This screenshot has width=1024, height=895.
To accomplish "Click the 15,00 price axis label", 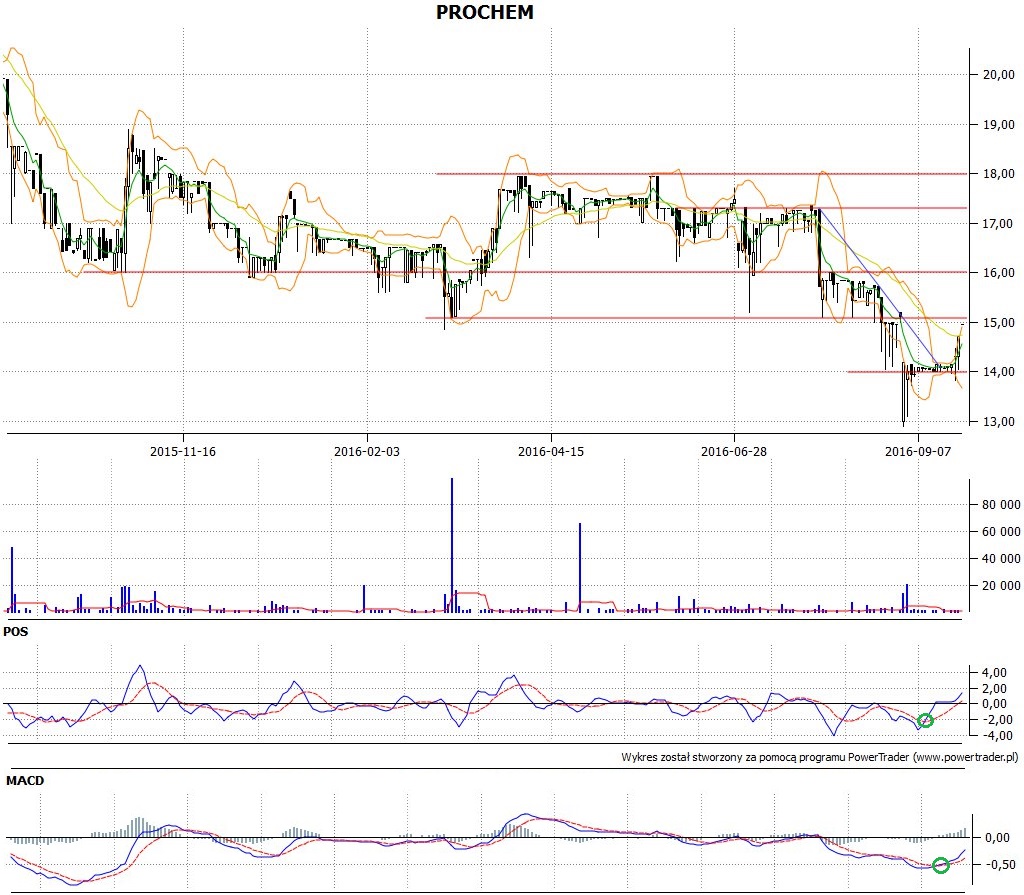I will [x=999, y=322].
